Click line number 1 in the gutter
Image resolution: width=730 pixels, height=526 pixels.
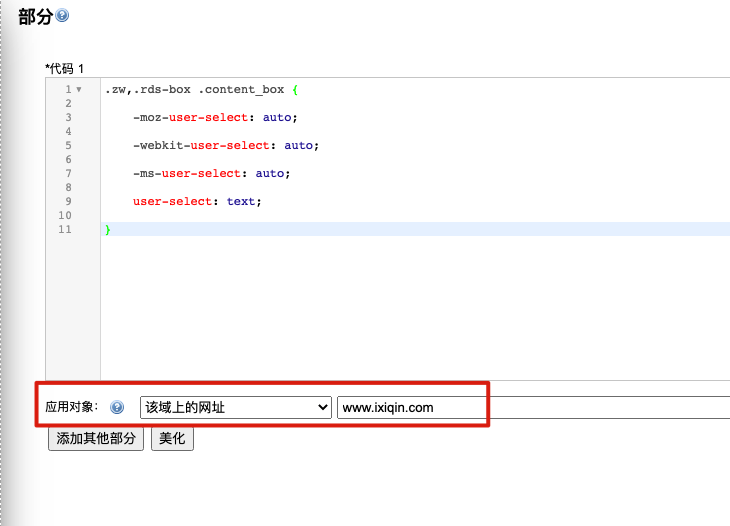click(x=67, y=90)
